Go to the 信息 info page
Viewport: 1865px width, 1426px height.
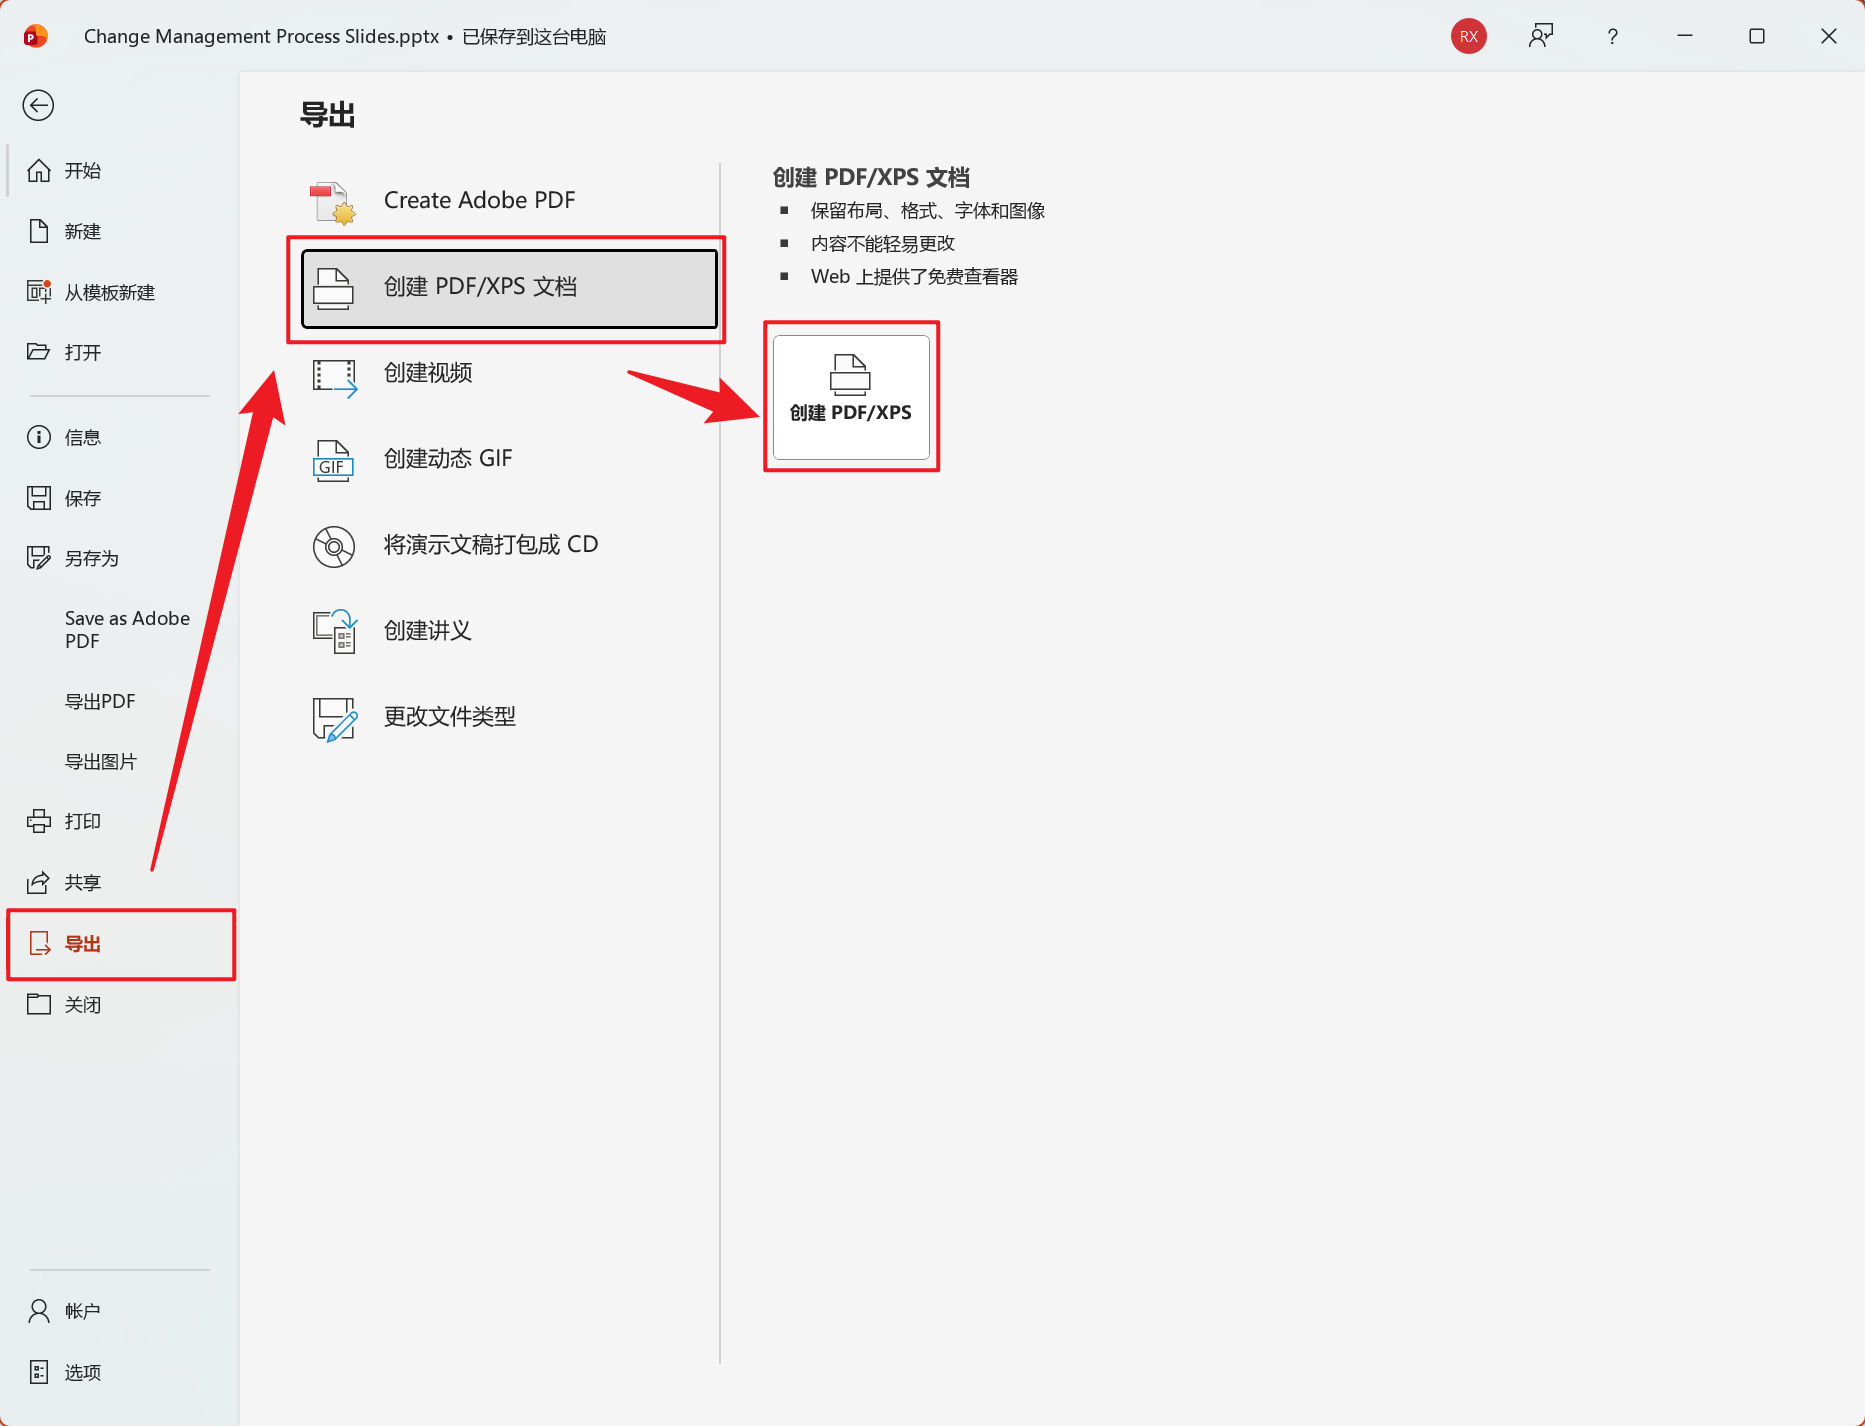click(120, 437)
